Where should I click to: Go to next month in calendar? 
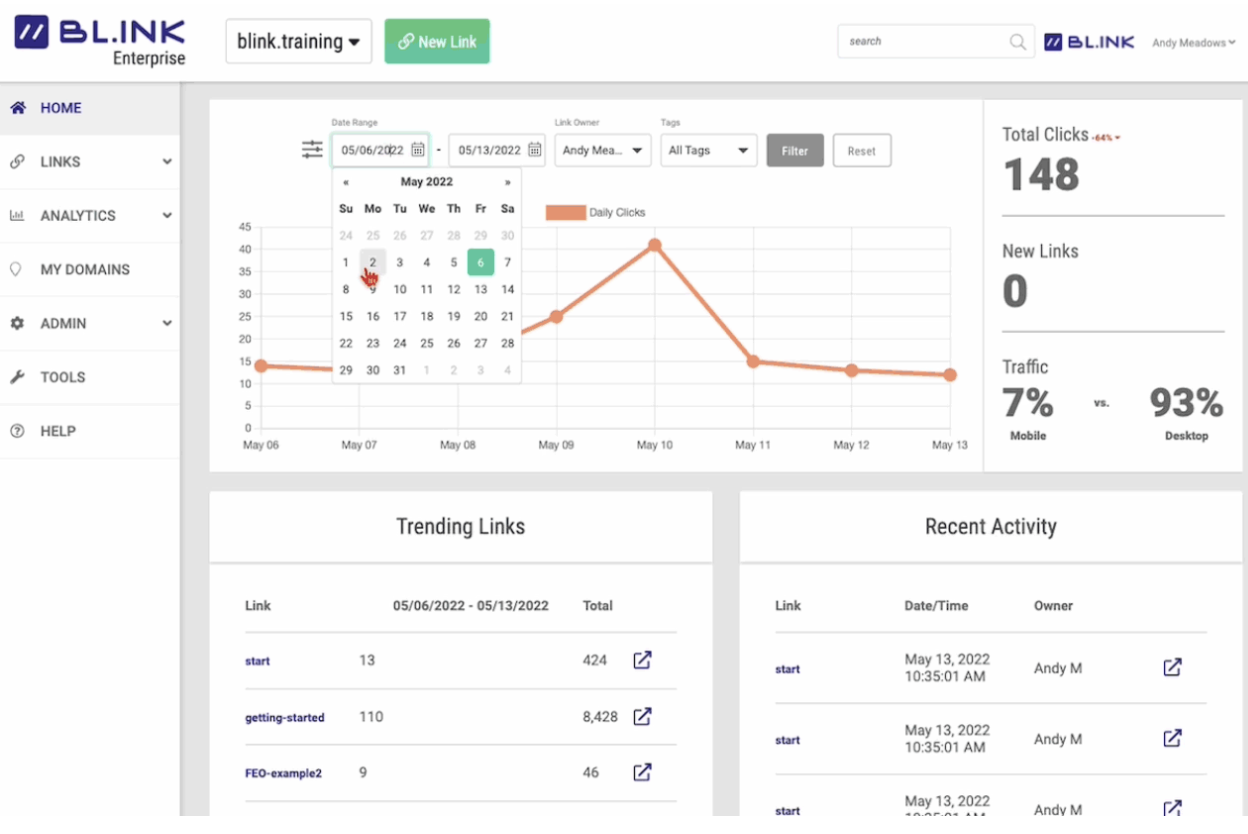pyautogui.click(x=507, y=182)
